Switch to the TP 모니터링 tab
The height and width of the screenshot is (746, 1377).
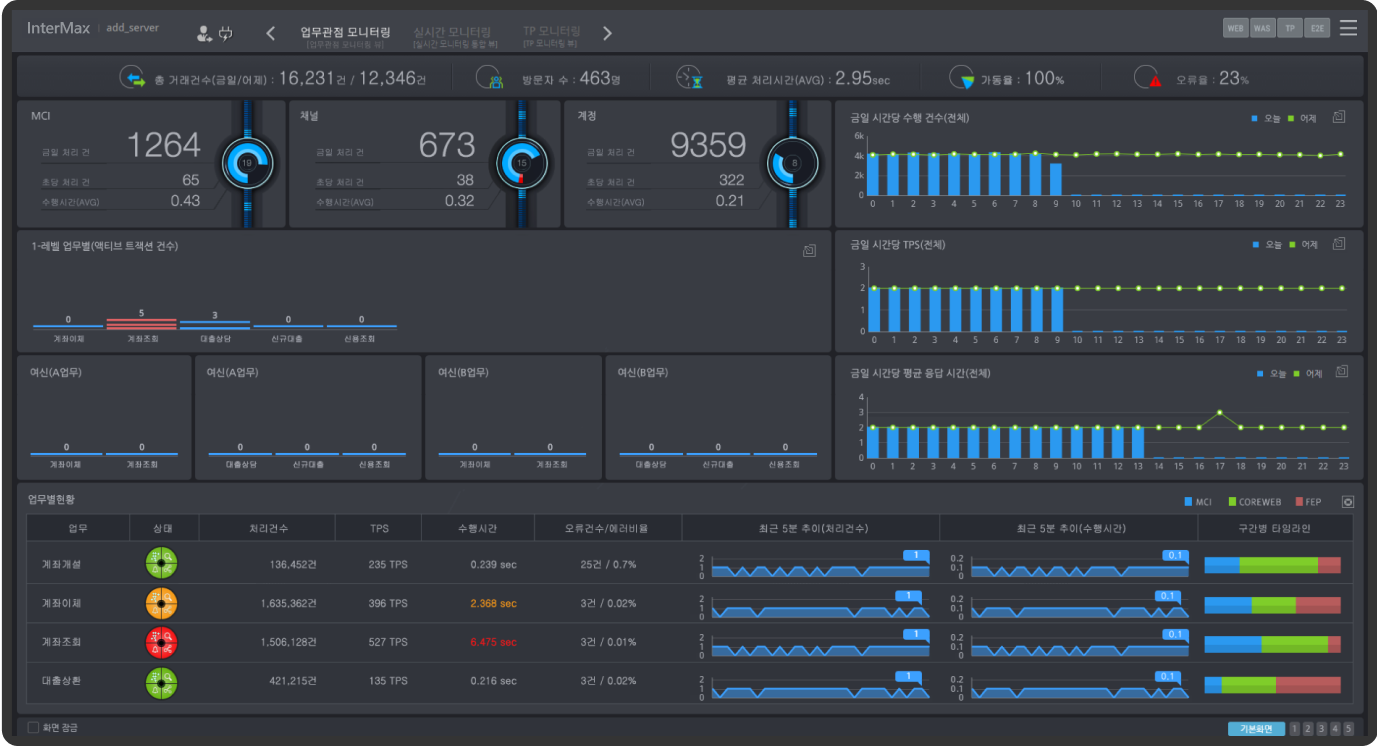[x=551, y=32]
